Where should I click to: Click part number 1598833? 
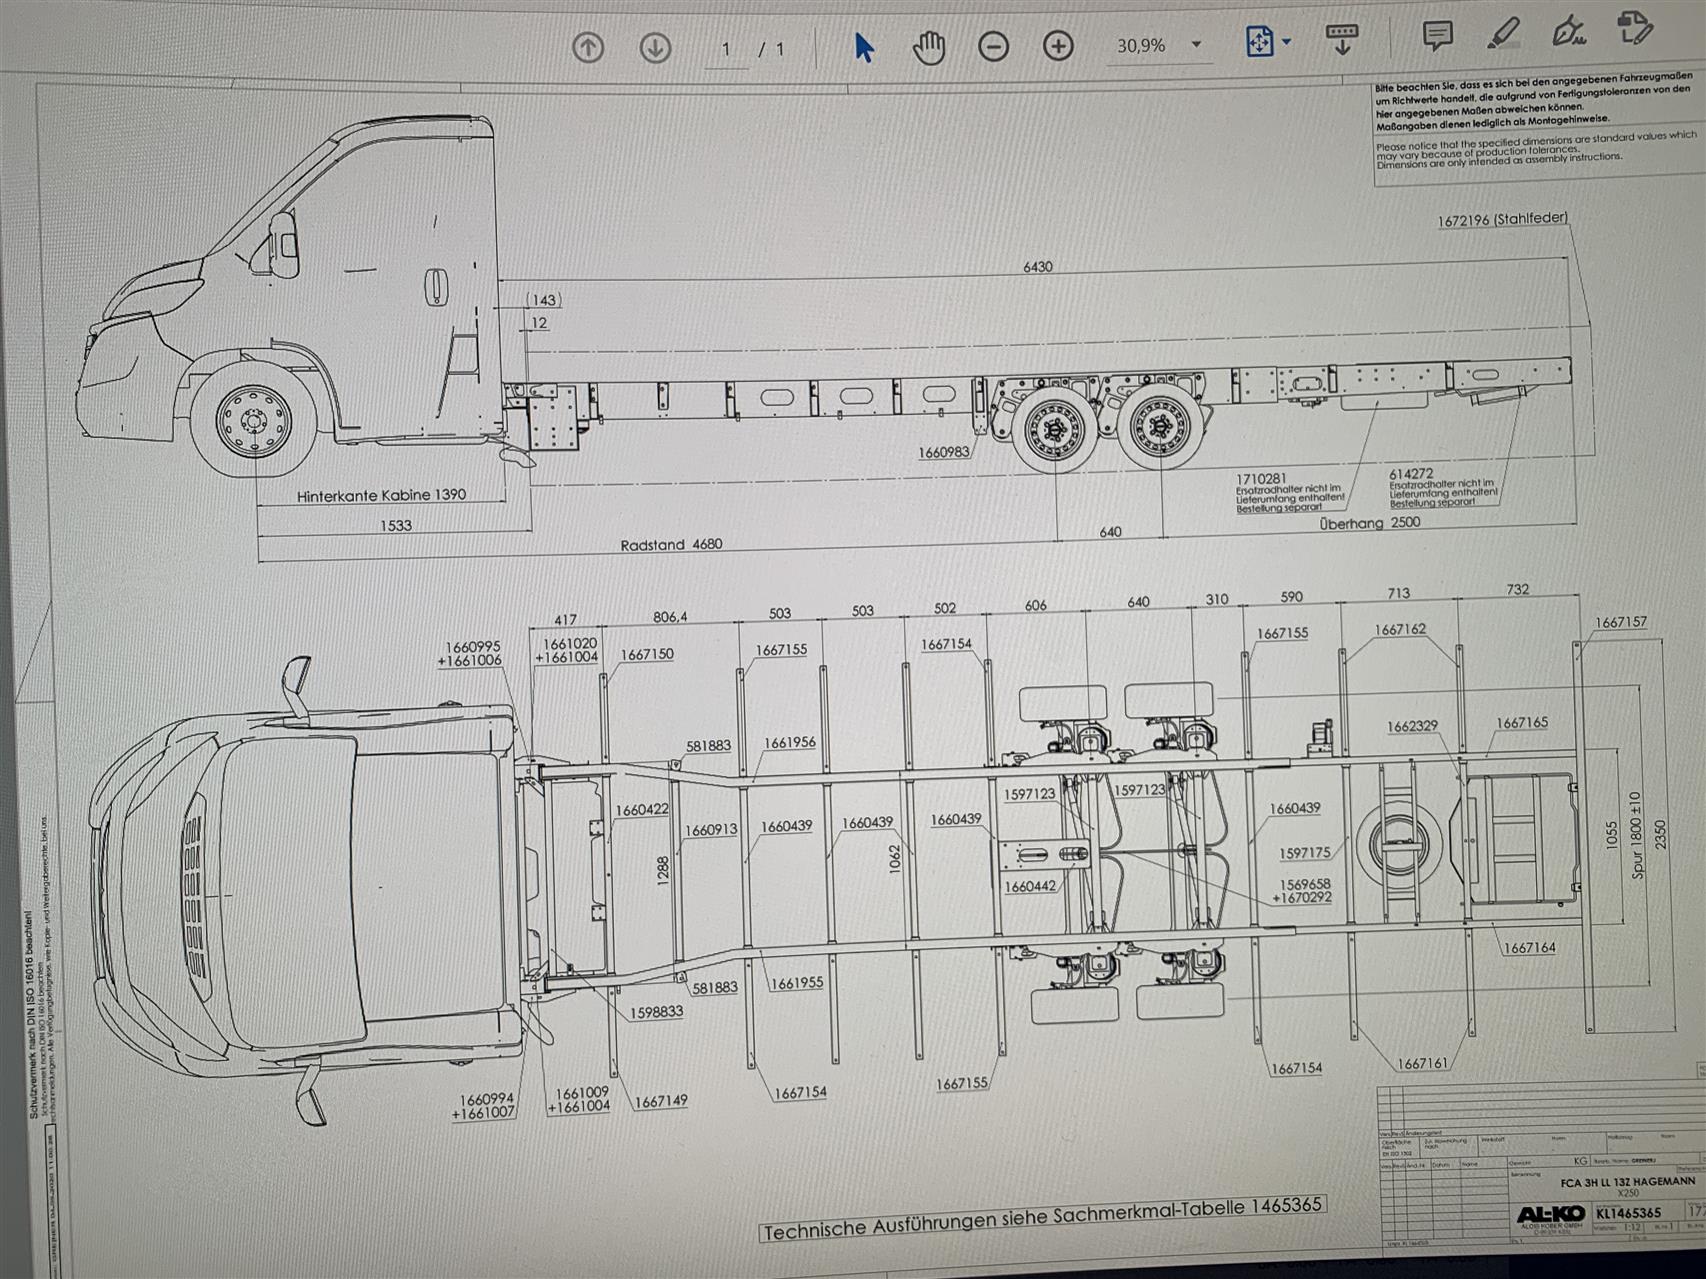click(x=656, y=1012)
